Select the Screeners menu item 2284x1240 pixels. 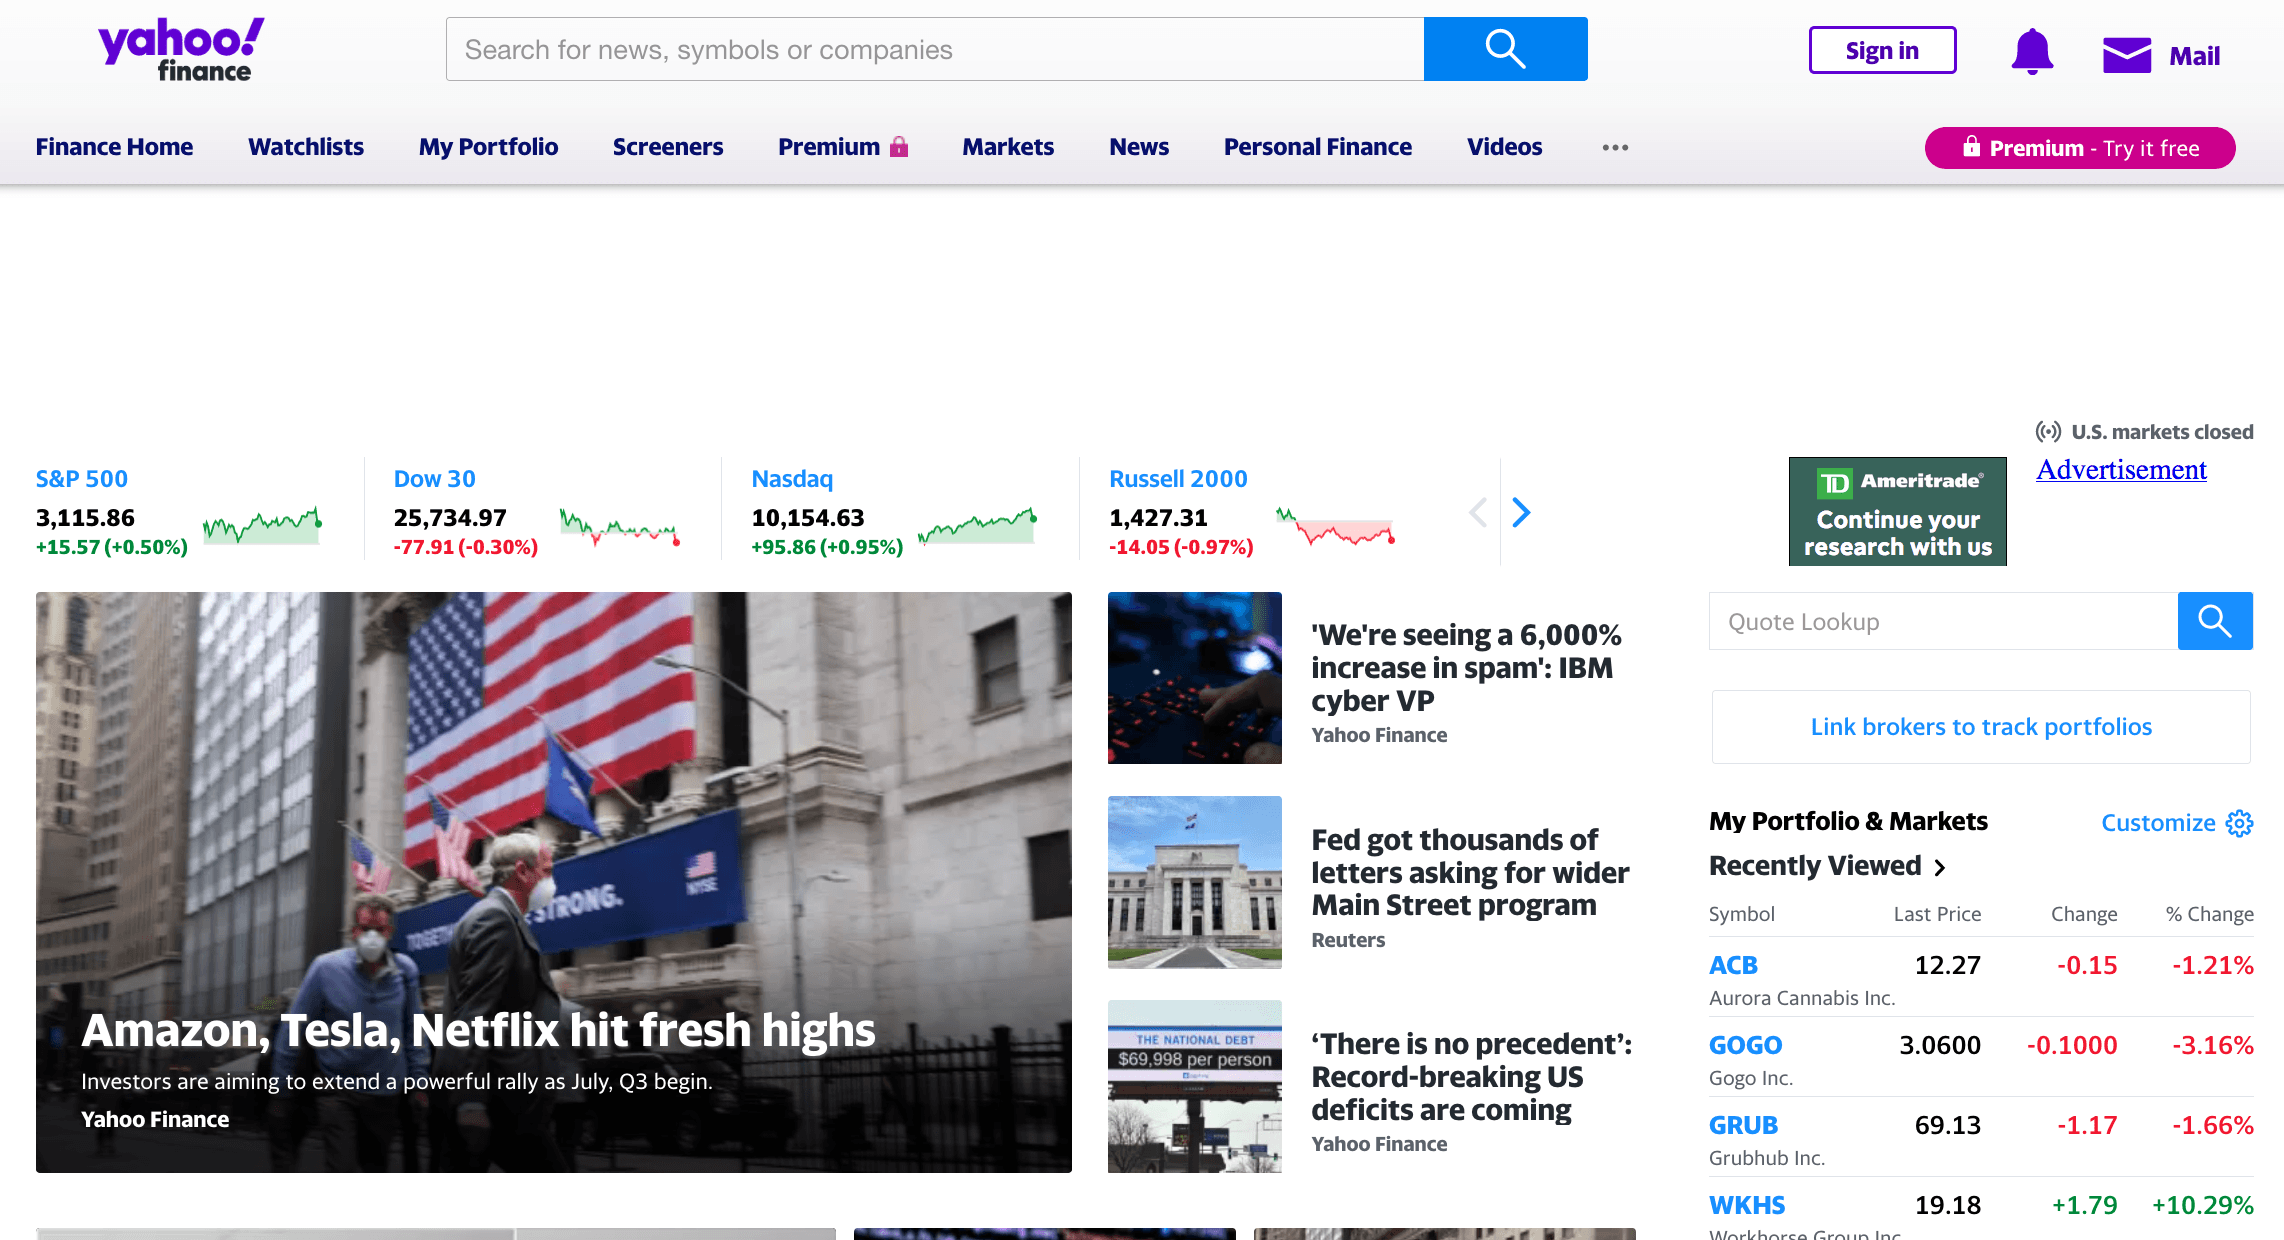[x=668, y=147]
